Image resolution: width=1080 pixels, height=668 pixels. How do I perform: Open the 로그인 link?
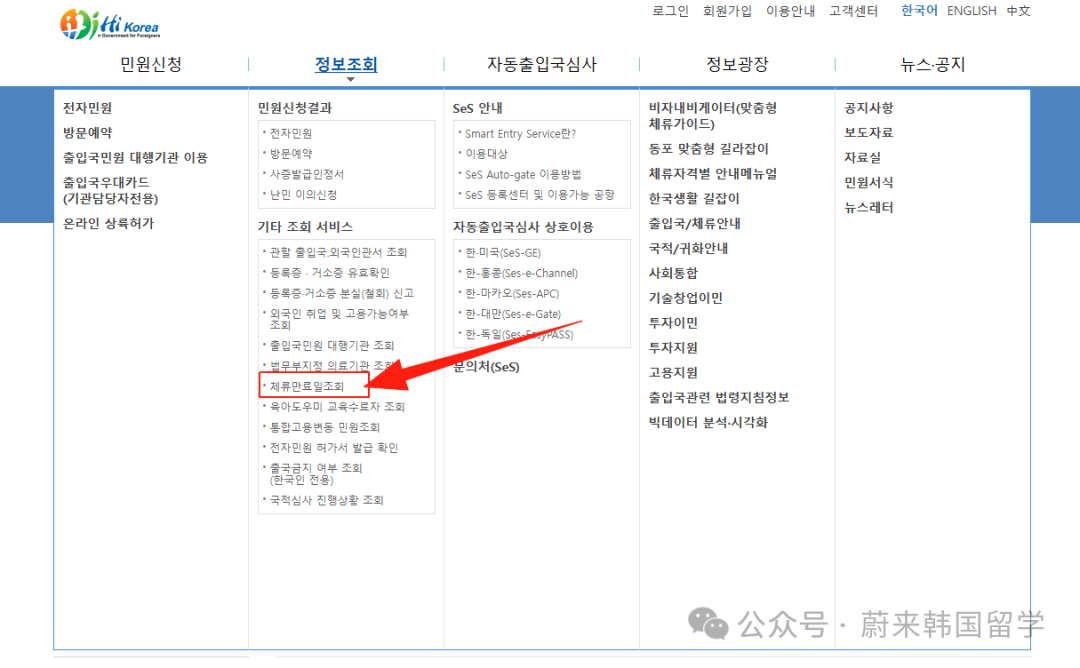coord(670,11)
